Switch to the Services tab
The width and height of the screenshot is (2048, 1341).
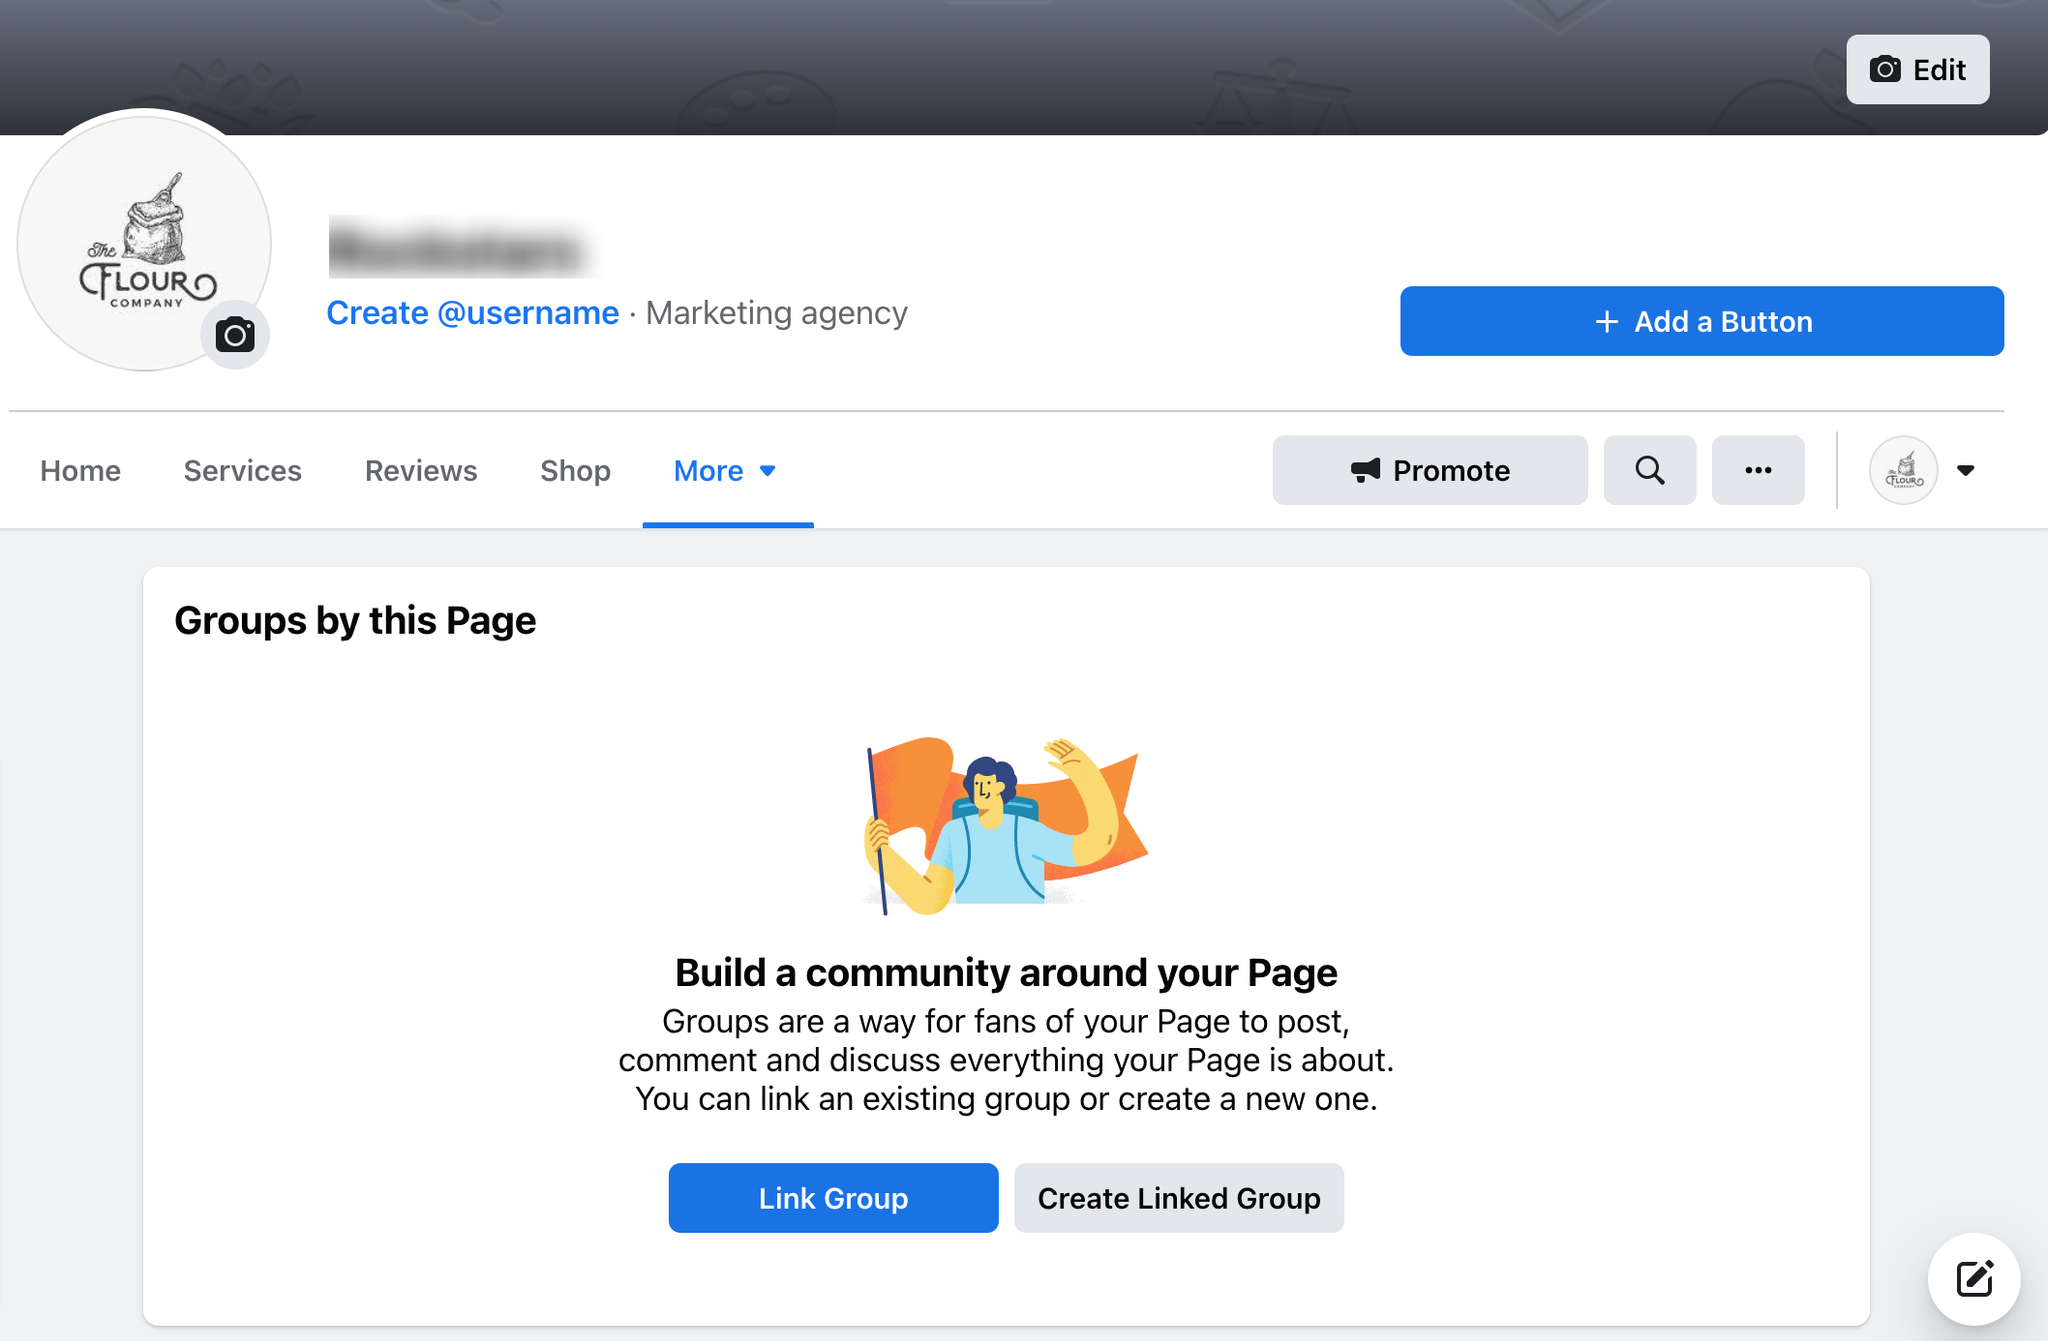pos(242,470)
